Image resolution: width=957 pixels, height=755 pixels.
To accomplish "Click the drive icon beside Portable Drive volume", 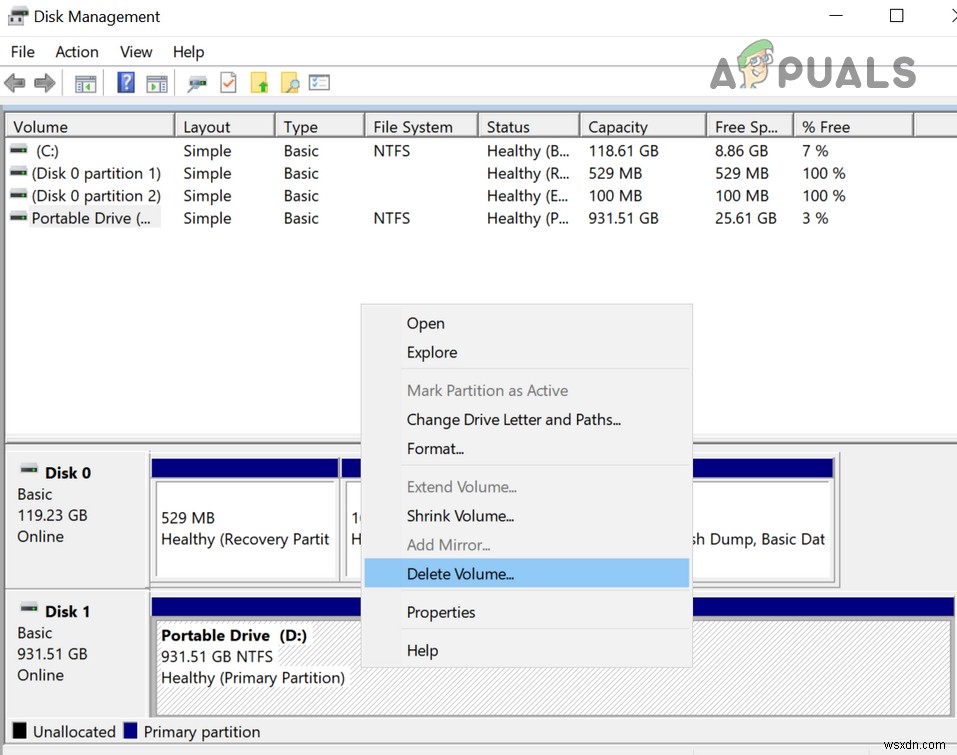I will pyautogui.click(x=18, y=218).
